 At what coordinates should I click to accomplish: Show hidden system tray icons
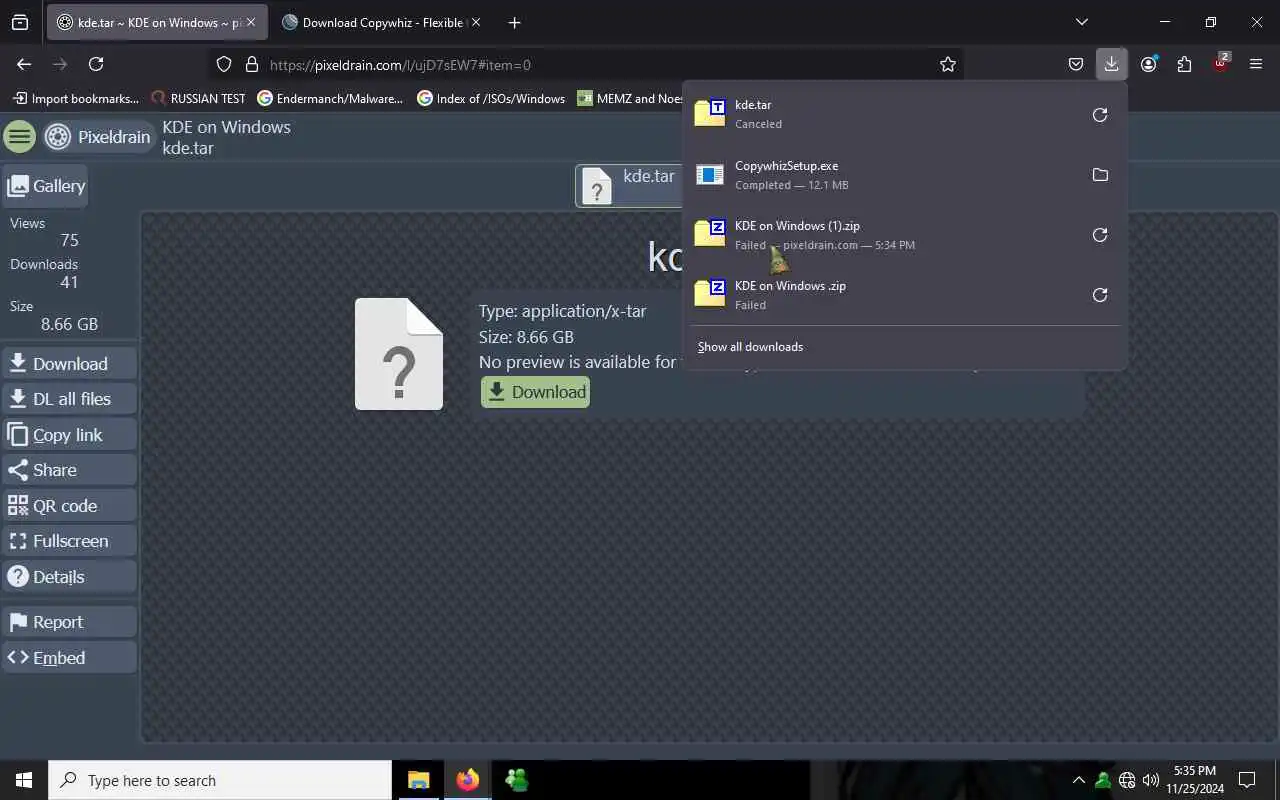(x=1078, y=780)
